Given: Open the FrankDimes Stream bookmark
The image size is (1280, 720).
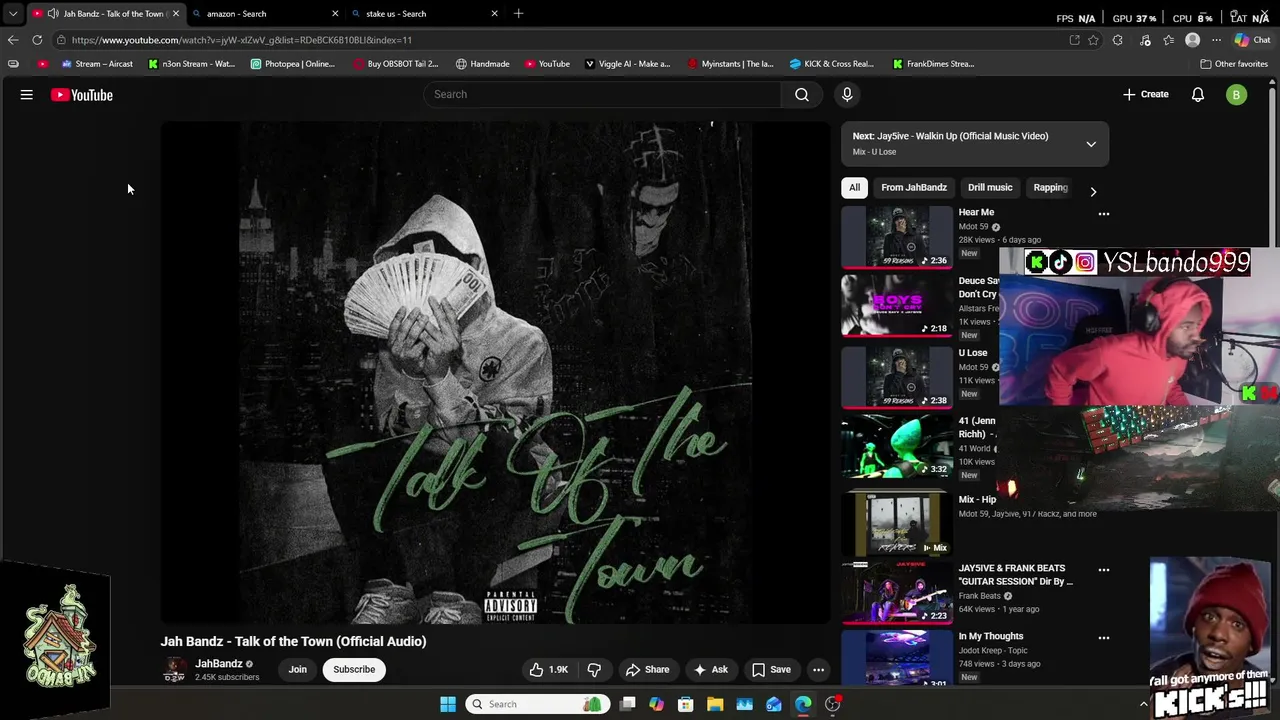Looking at the screenshot, I should (x=933, y=64).
